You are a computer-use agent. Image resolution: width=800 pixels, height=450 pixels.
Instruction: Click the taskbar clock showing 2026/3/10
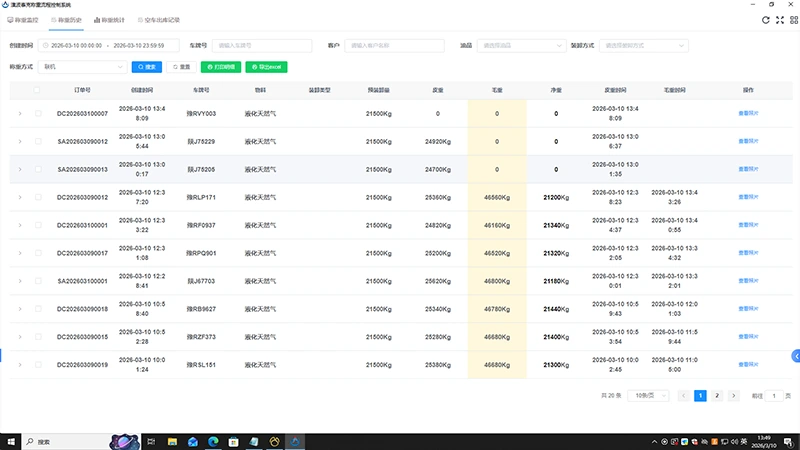point(764,442)
